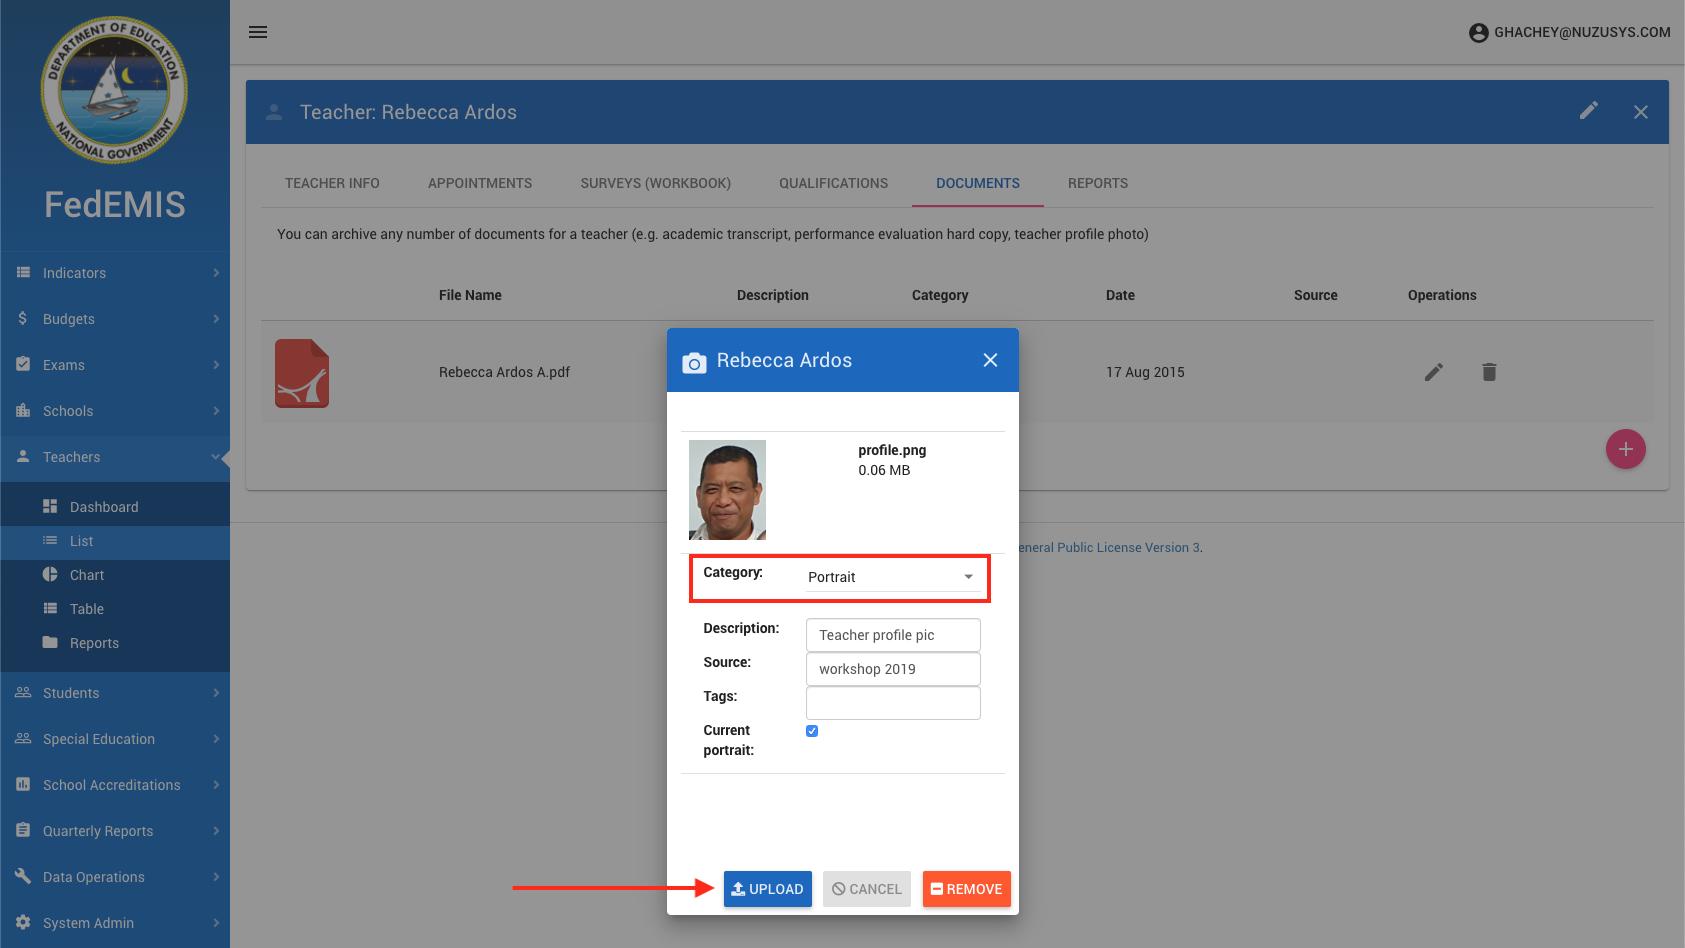1685x948 pixels.
Task: Click the hamburger menu icon
Action: [x=258, y=32]
